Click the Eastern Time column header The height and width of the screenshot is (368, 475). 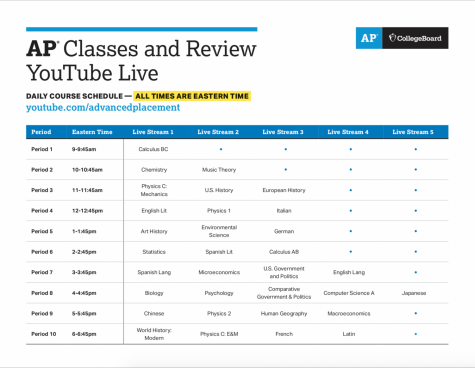pos(92,132)
